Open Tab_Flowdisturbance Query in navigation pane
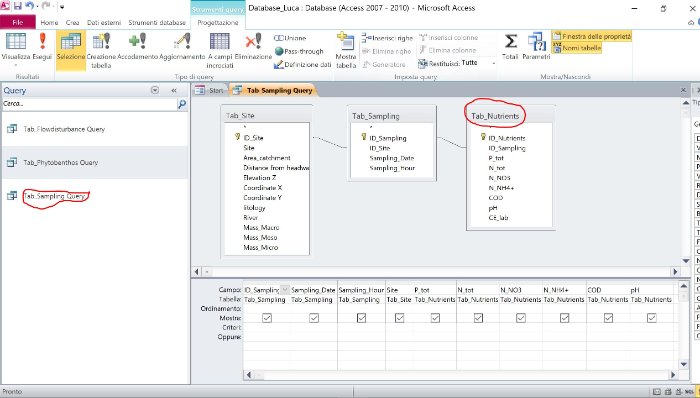Image resolution: width=700 pixels, height=398 pixels. tap(64, 129)
